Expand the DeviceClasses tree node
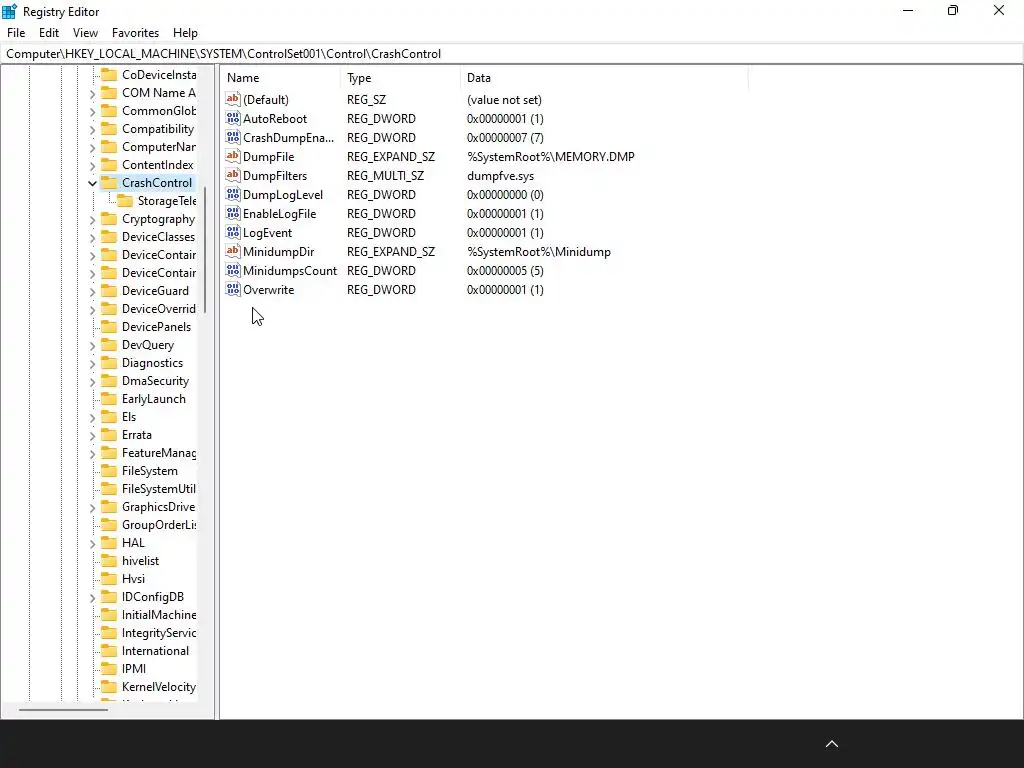The width and height of the screenshot is (1024, 768). [92, 238]
